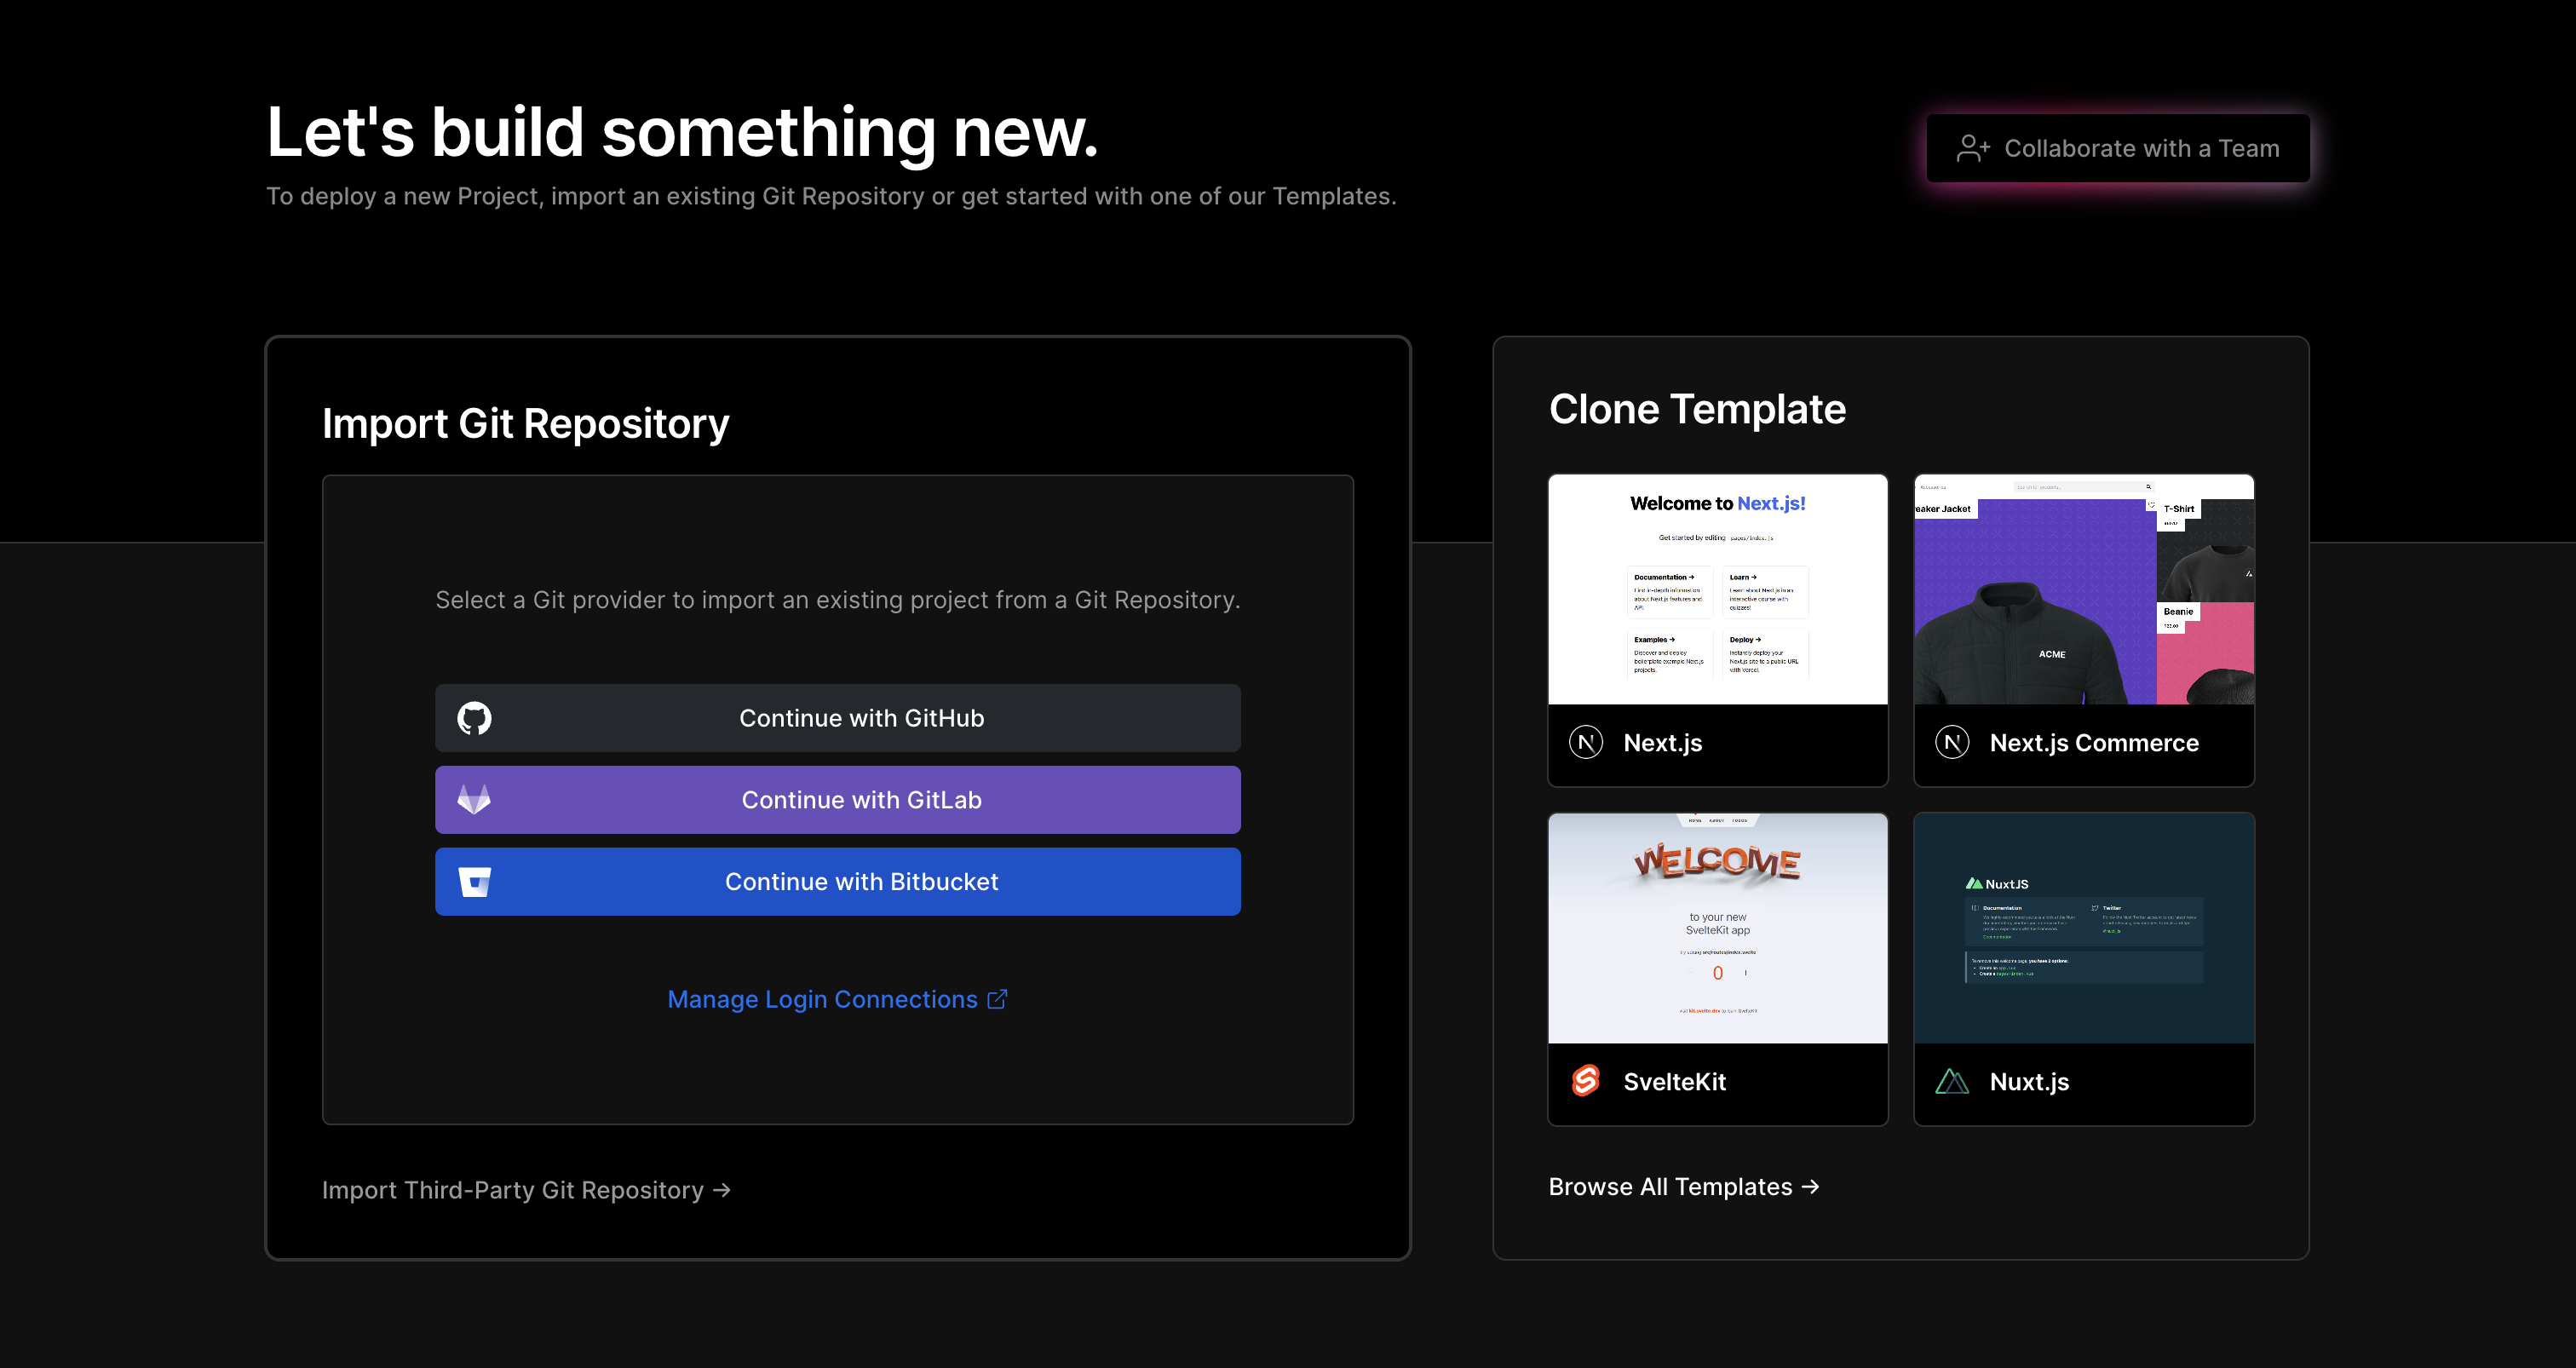Image resolution: width=2576 pixels, height=1368 pixels.
Task: Select the Next.js Commerce jacket preview image
Action: [2083, 589]
